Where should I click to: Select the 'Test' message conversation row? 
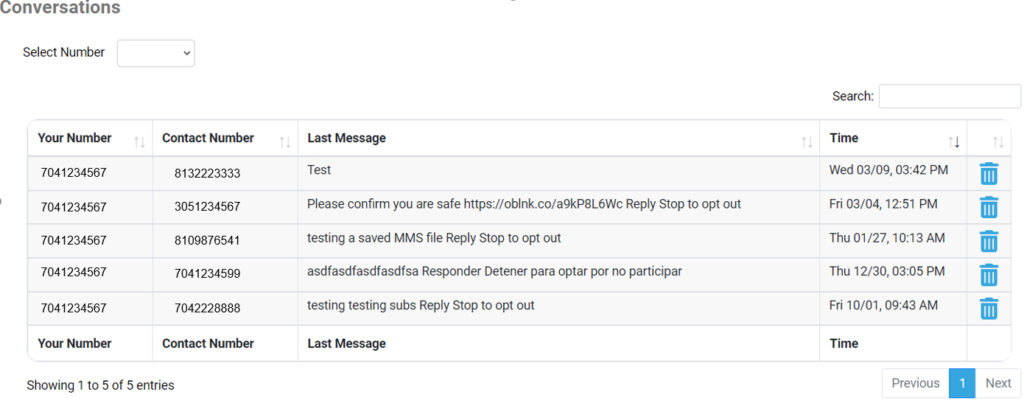click(x=519, y=173)
